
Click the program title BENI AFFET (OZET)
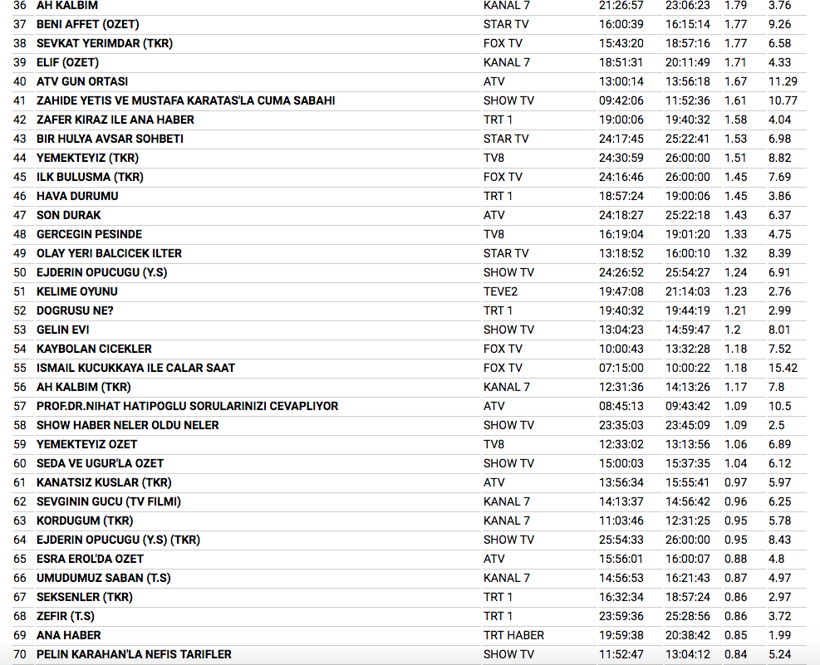click(x=87, y=24)
